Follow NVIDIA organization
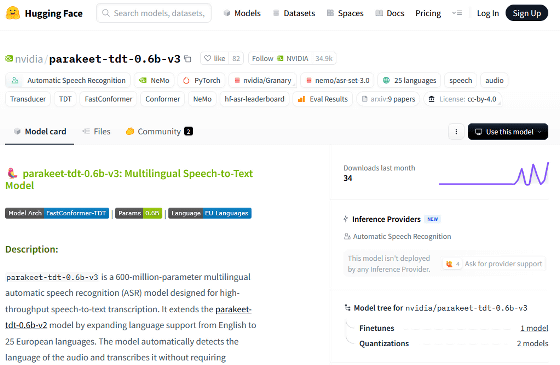 pos(262,58)
